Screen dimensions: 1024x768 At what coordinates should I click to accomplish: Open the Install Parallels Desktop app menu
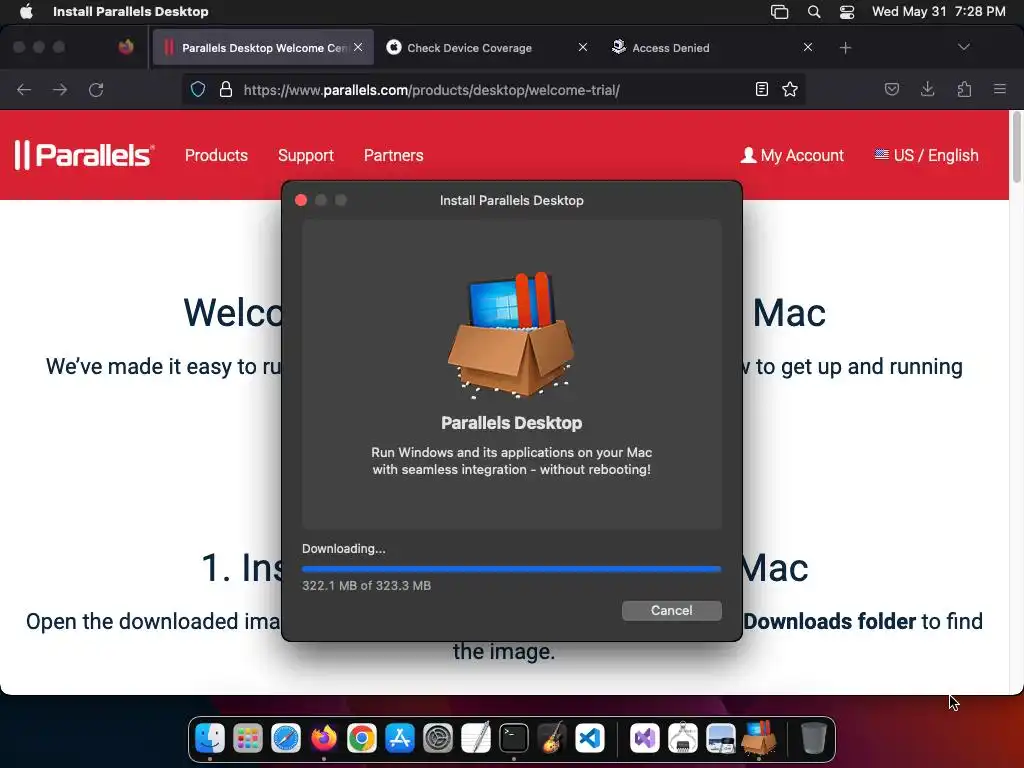(x=131, y=11)
